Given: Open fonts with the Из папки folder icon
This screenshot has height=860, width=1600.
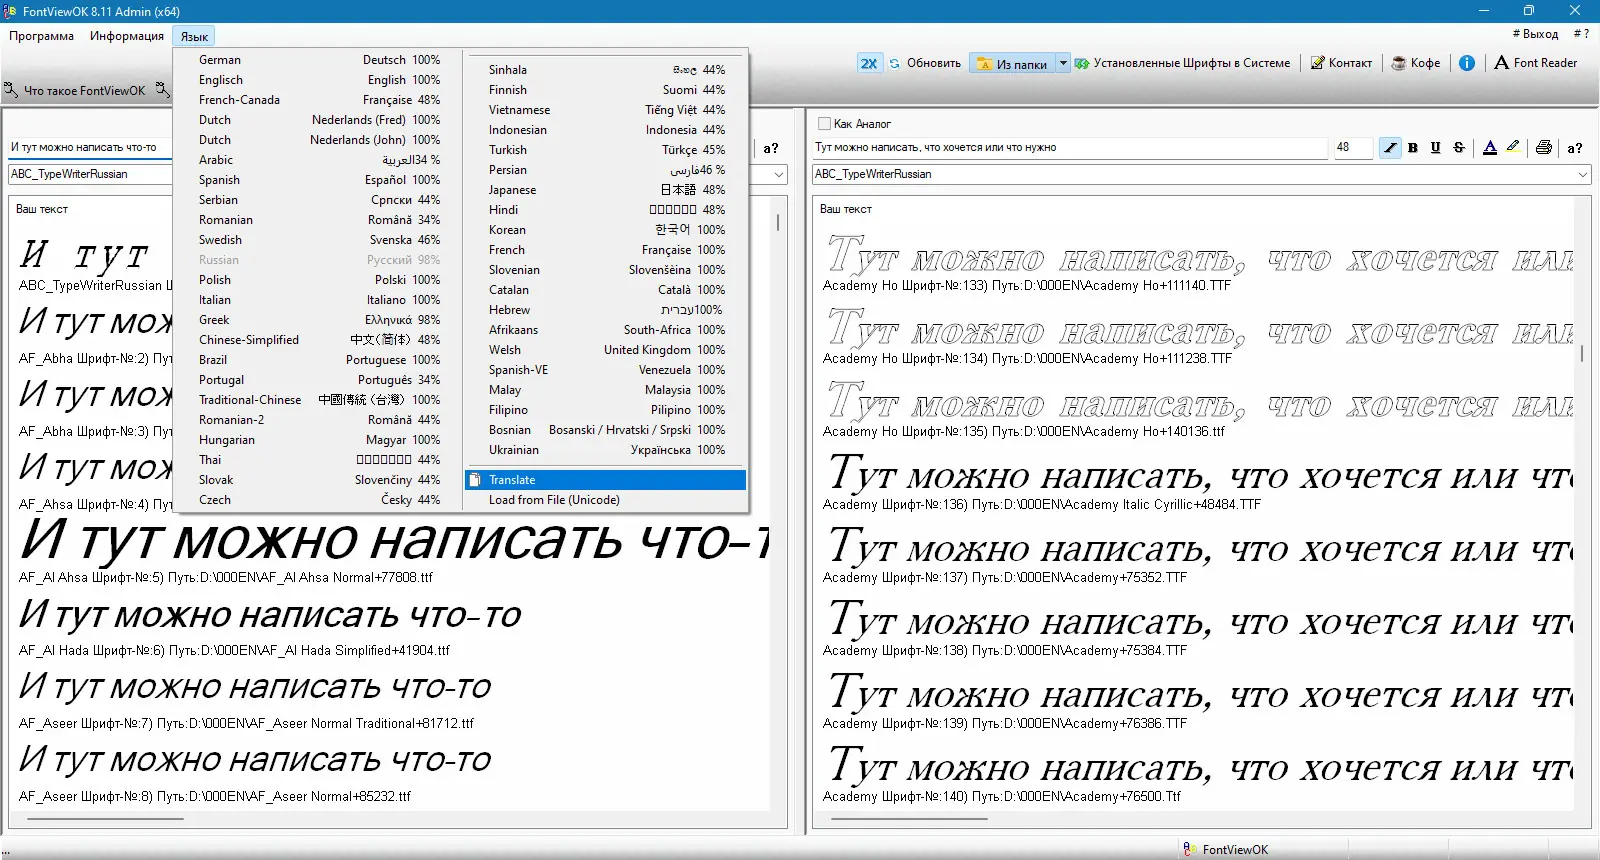Looking at the screenshot, I should click(x=984, y=64).
